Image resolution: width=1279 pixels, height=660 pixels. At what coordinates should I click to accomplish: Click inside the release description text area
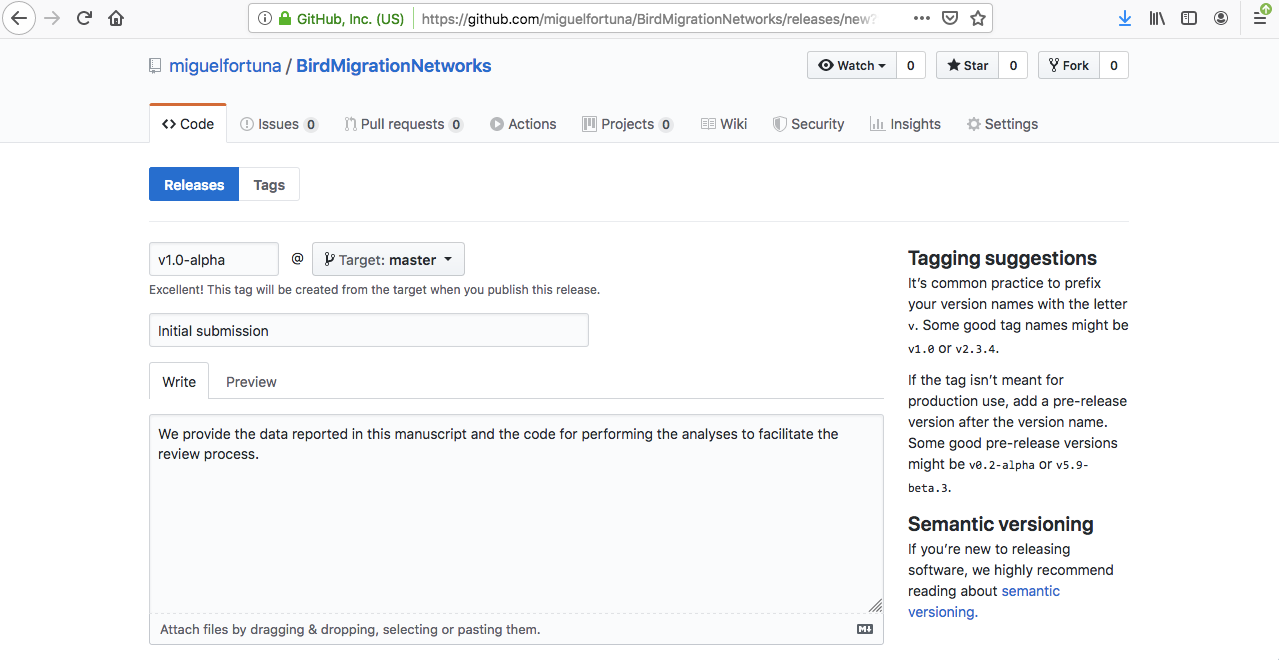coord(516,513)
